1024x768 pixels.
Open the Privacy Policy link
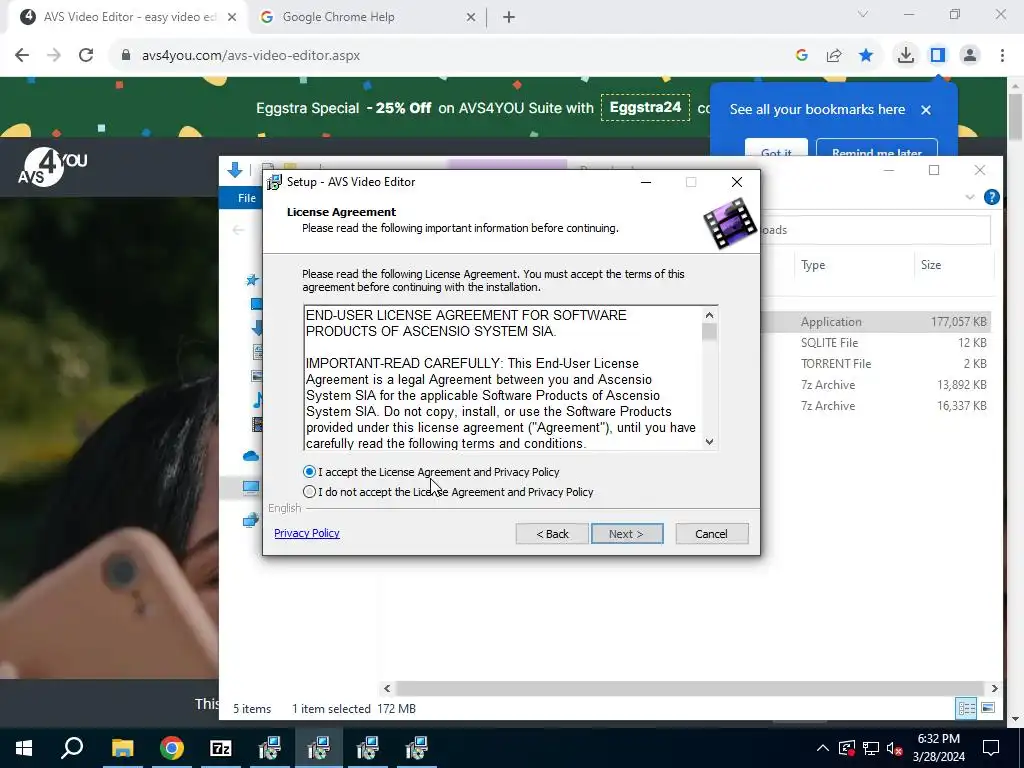307,533
